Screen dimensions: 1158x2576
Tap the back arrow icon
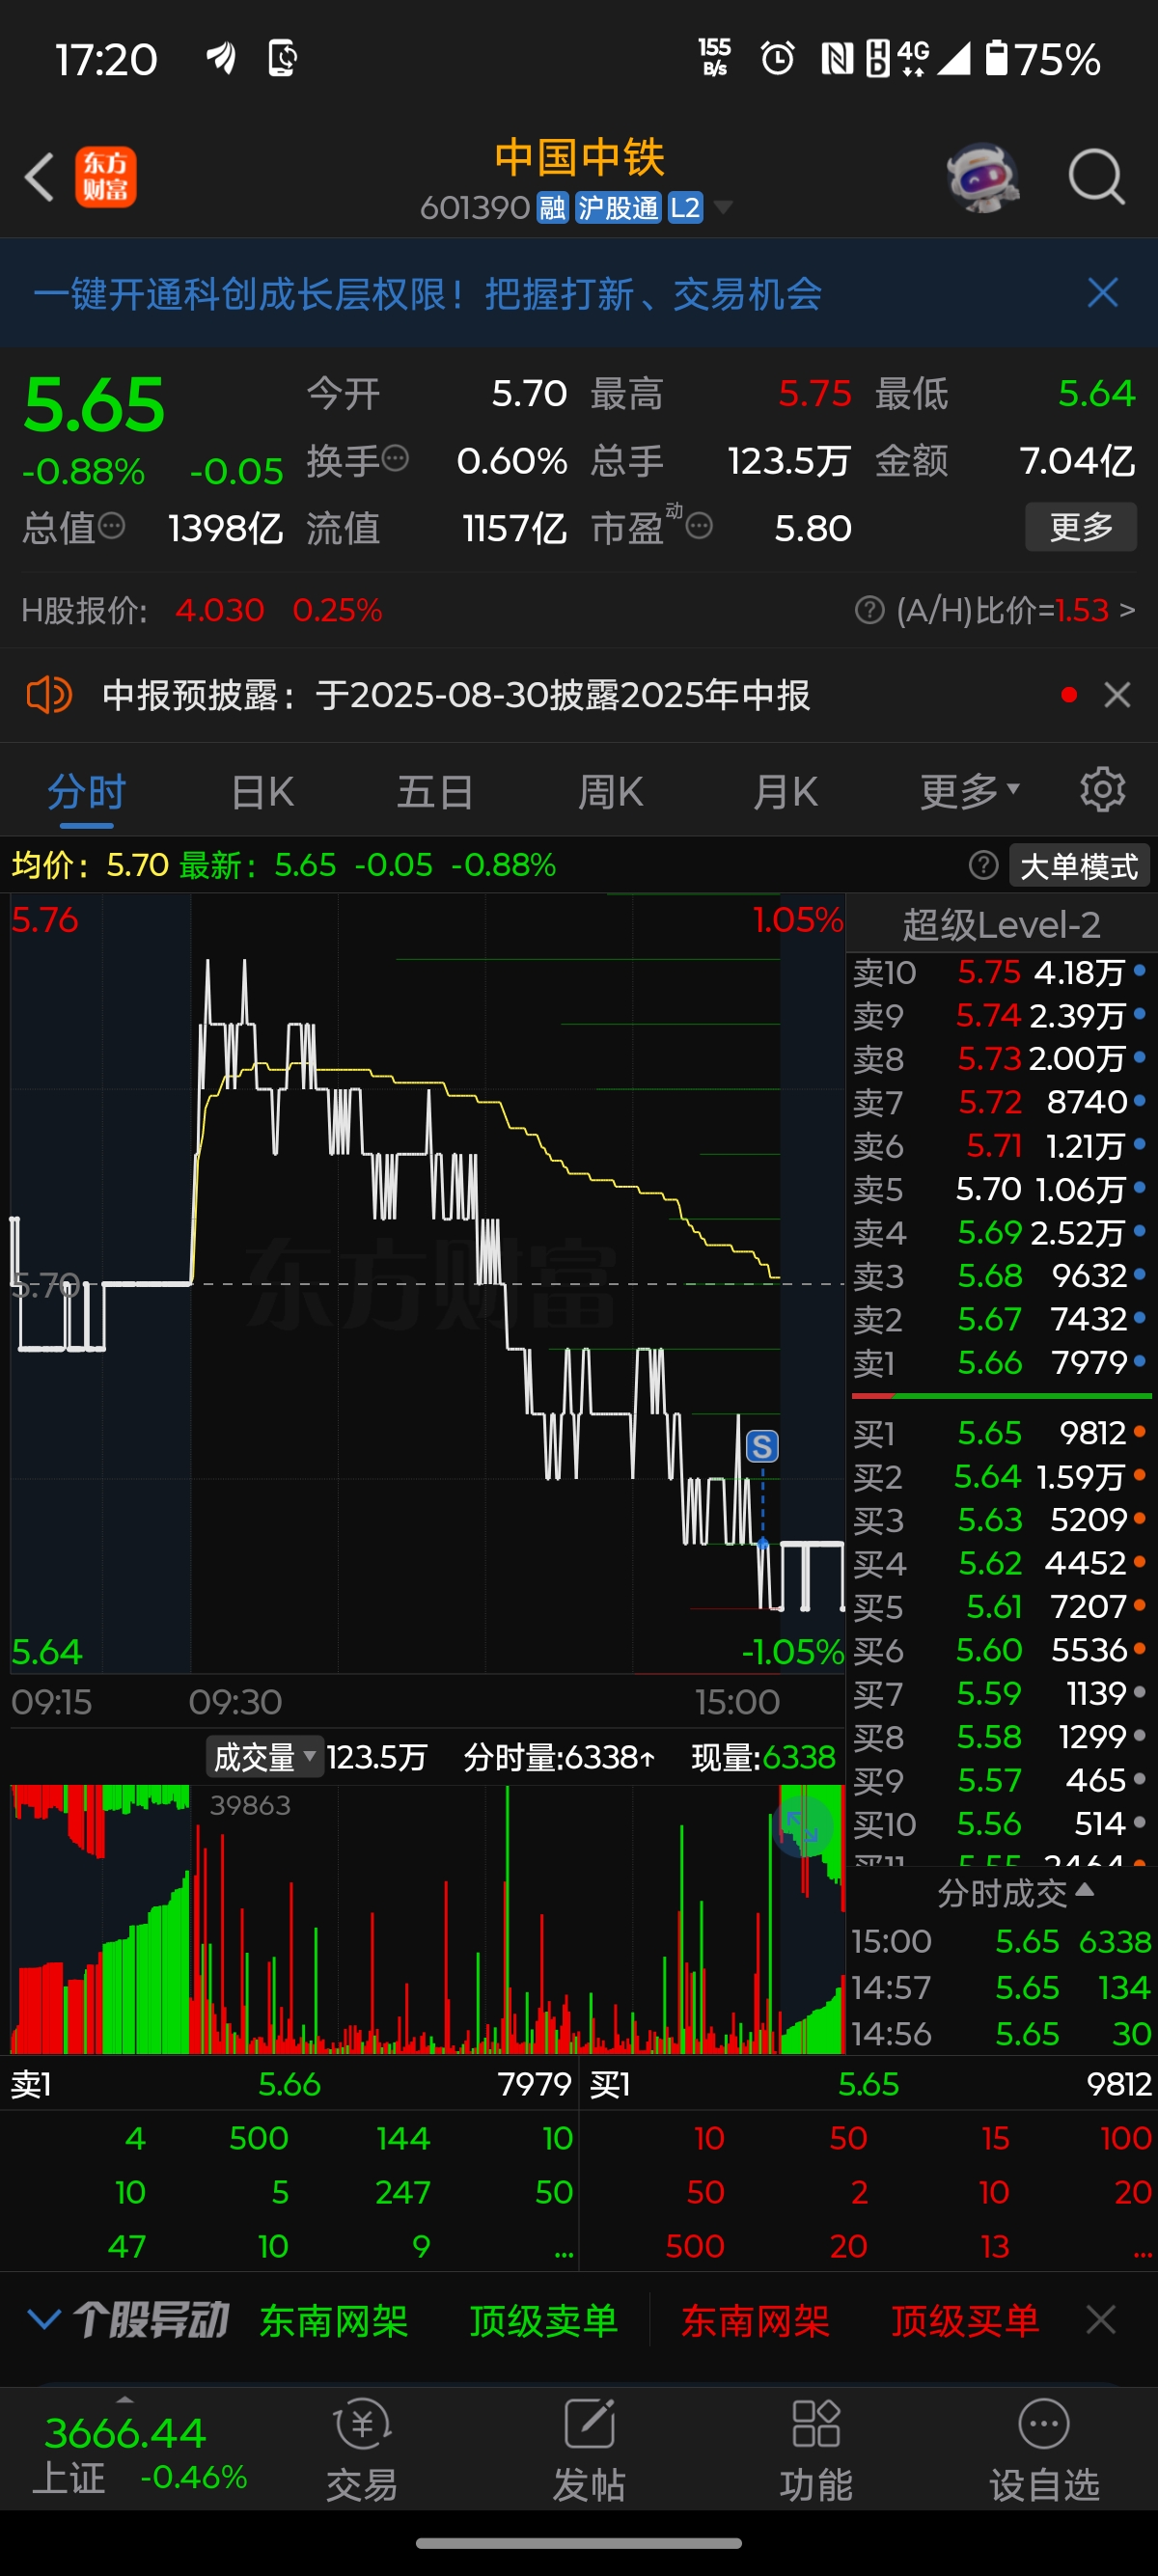39,178
